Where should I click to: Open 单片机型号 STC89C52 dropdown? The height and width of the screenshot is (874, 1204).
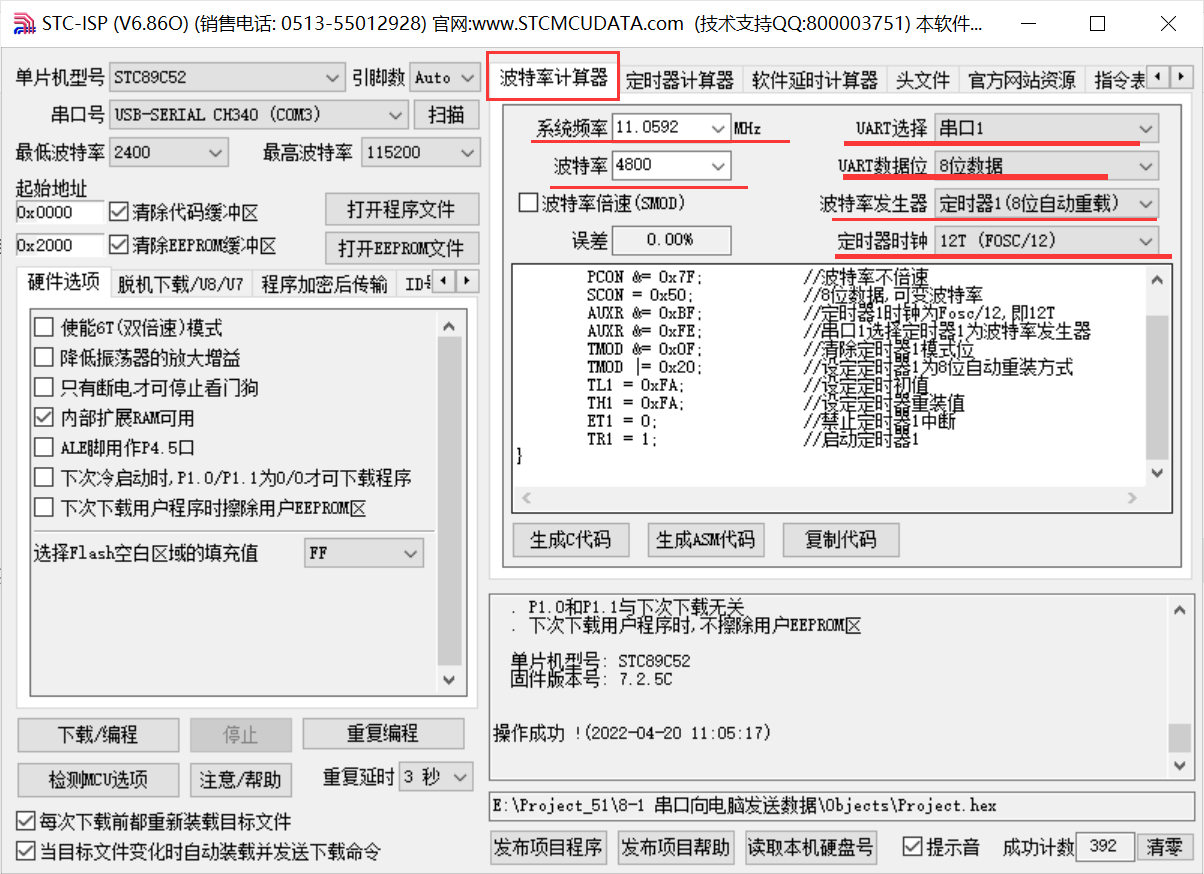227,77
